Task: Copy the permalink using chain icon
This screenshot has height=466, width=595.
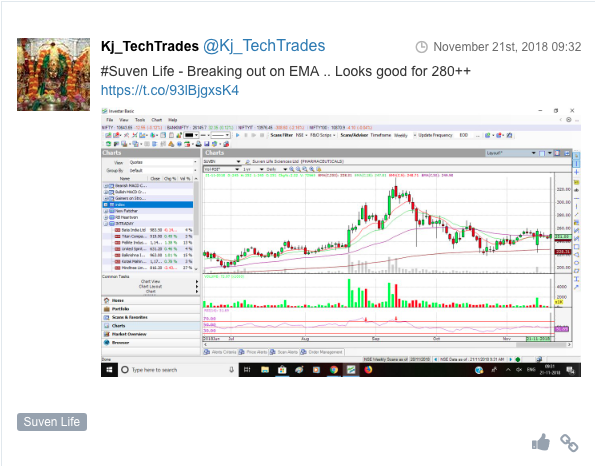Action: click(569, 442)
